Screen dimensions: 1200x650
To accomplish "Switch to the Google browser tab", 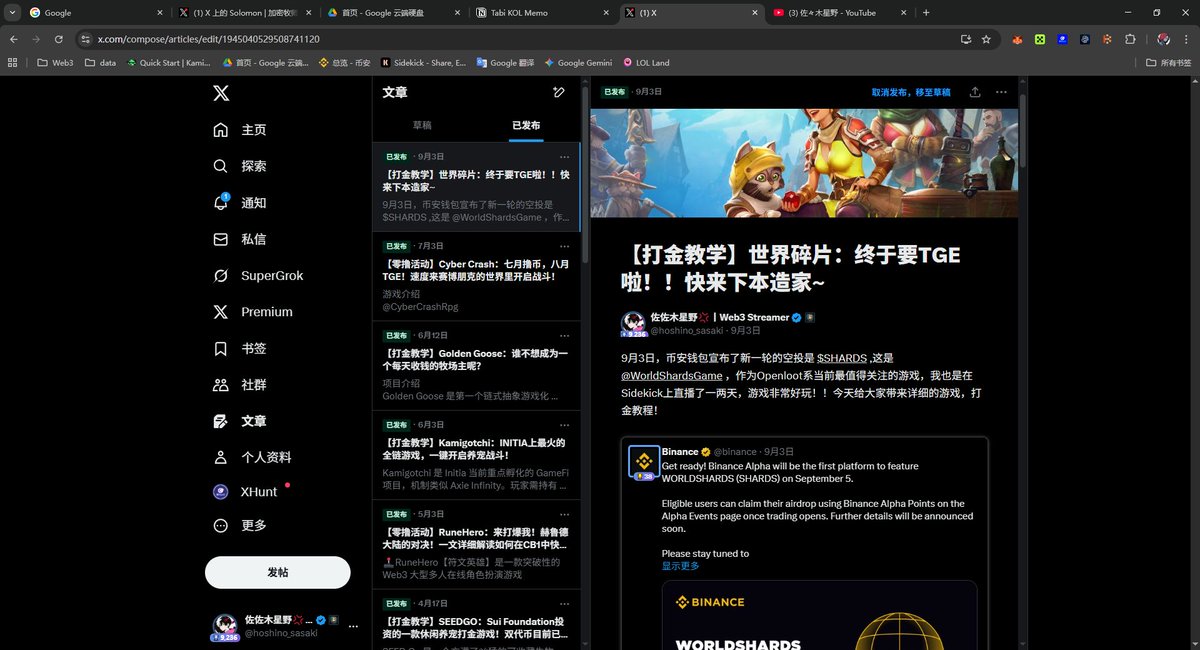I will (96, 13).
